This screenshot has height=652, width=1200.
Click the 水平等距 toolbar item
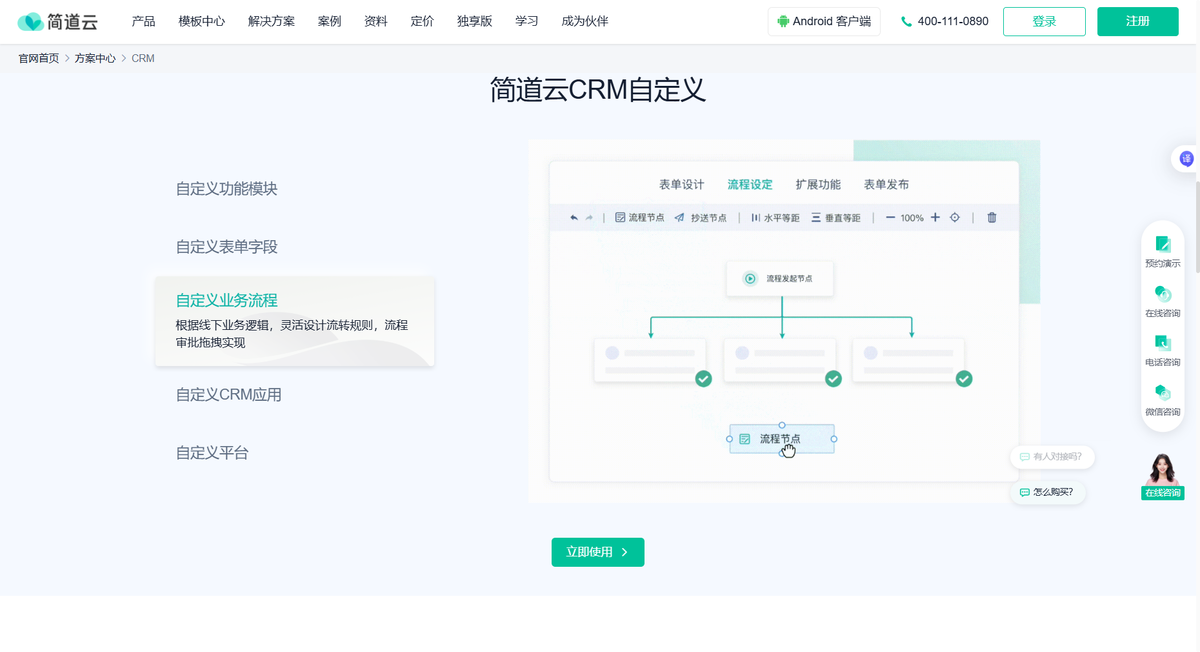[x=775, y=217]
